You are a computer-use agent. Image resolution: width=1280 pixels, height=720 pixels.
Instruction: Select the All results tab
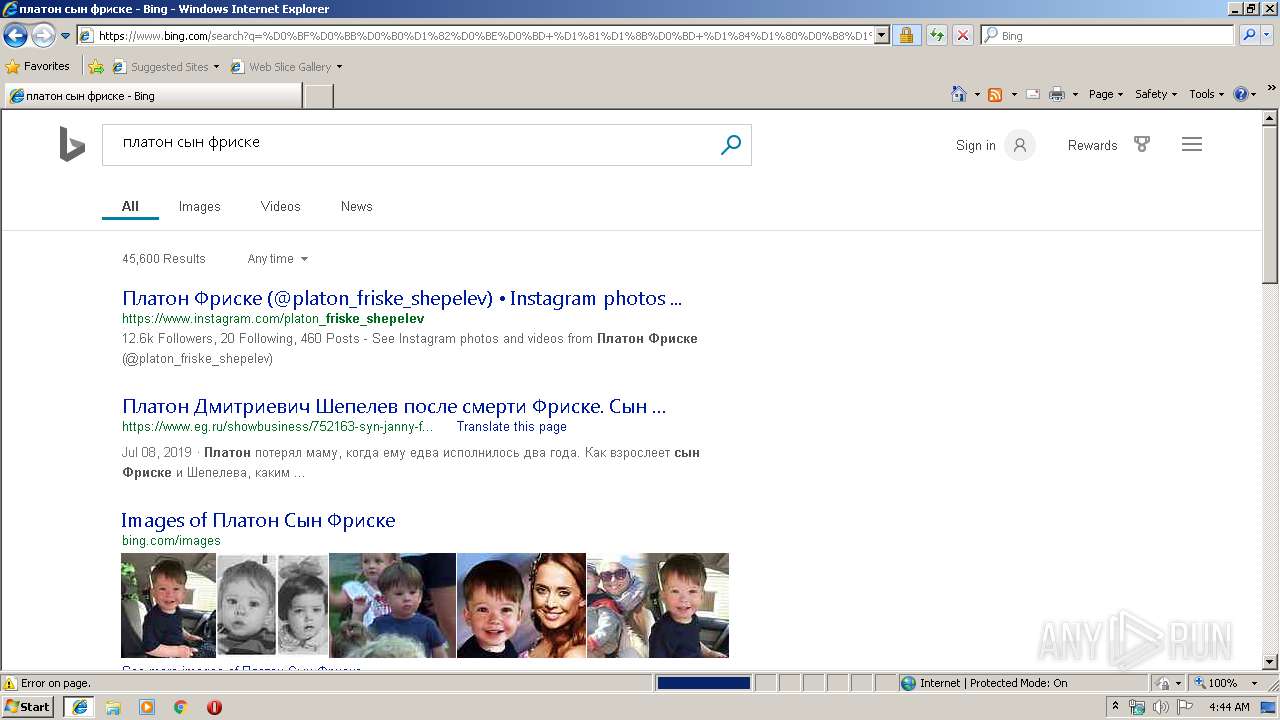pyautogui.click(x=130, y=207)
